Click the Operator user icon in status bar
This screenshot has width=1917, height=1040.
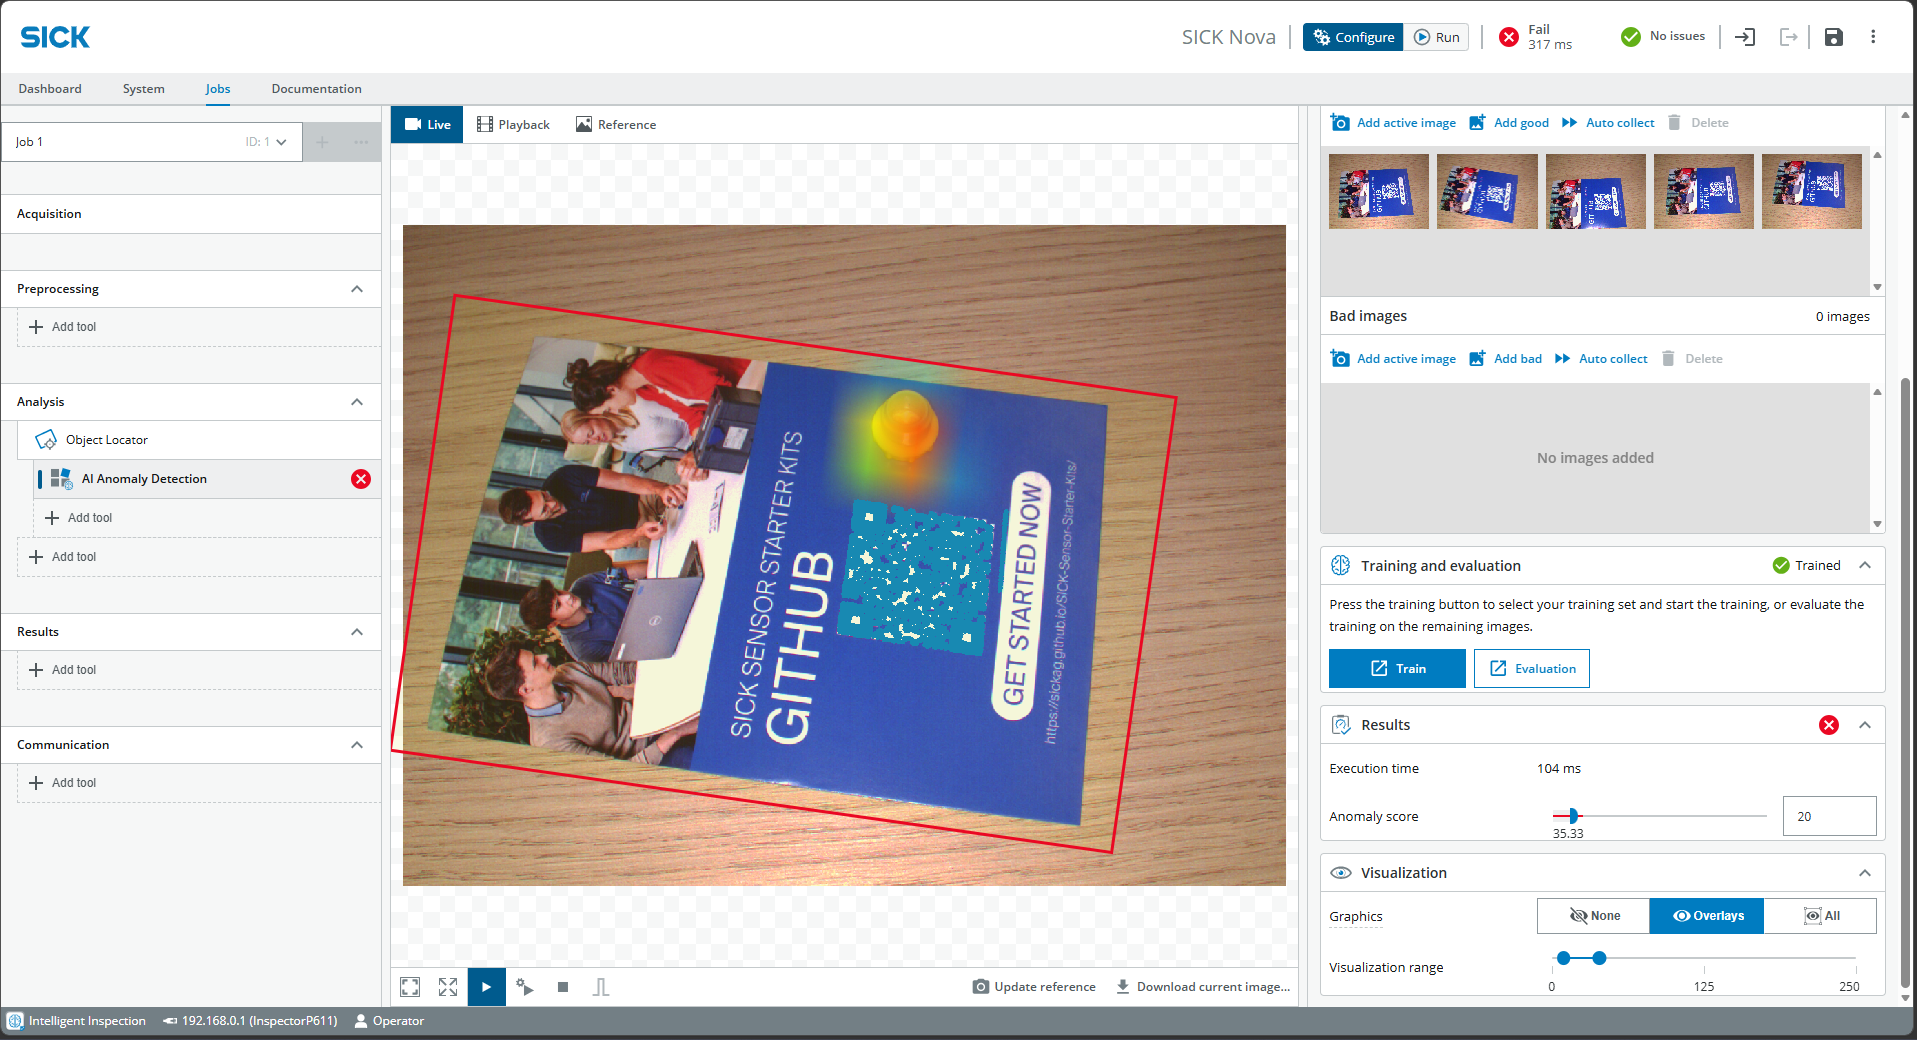[361, 1021]
